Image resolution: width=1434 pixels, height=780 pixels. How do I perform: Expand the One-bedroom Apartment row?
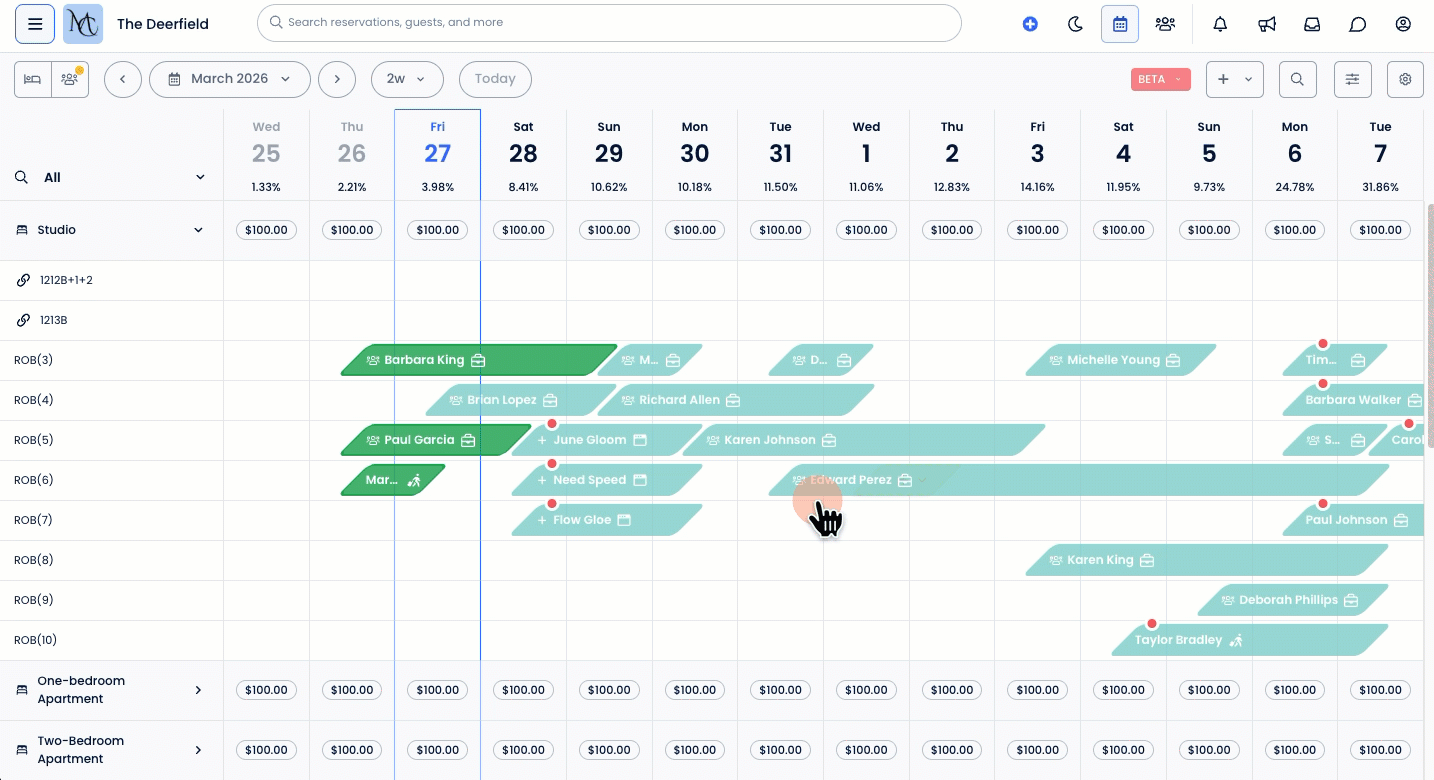[x=198, y=690]
